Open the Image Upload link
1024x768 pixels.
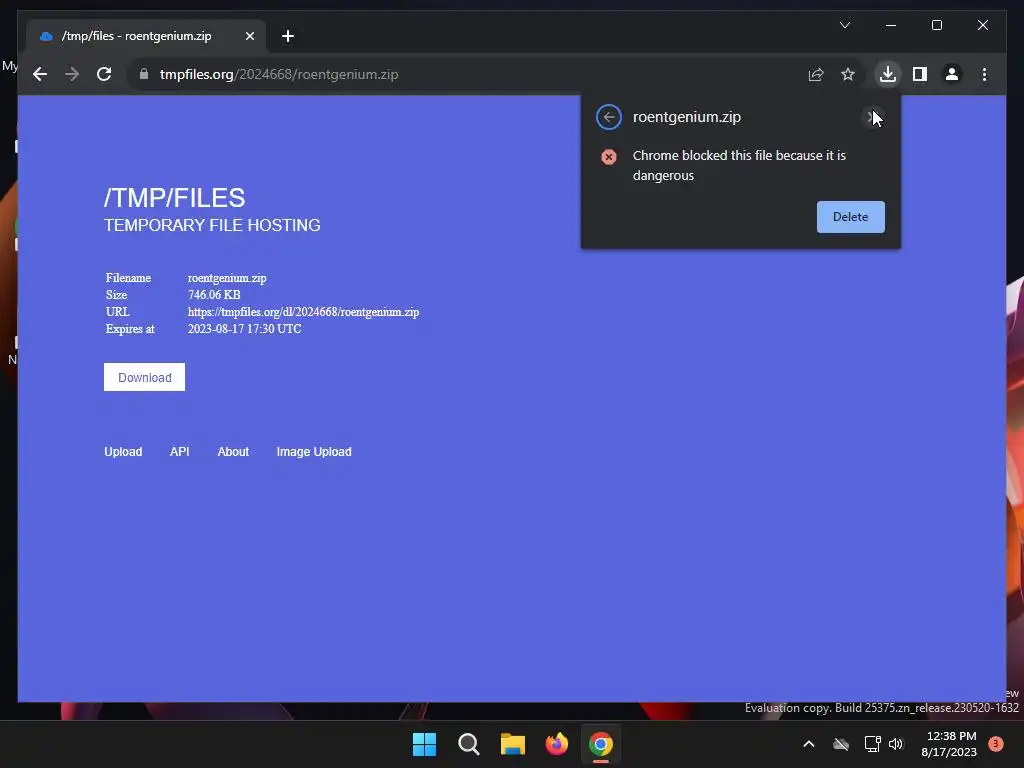coord(314,451)
